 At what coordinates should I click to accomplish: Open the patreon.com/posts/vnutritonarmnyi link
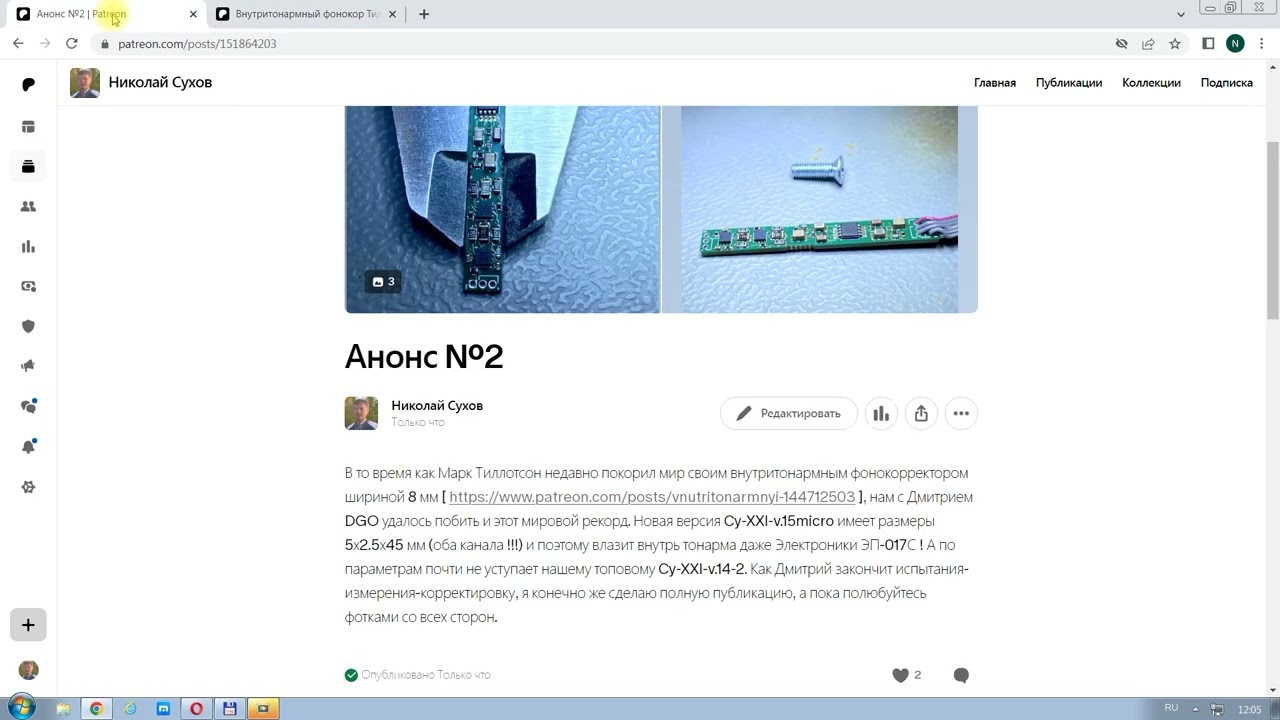pyautogui.click(x=652, y=497)
